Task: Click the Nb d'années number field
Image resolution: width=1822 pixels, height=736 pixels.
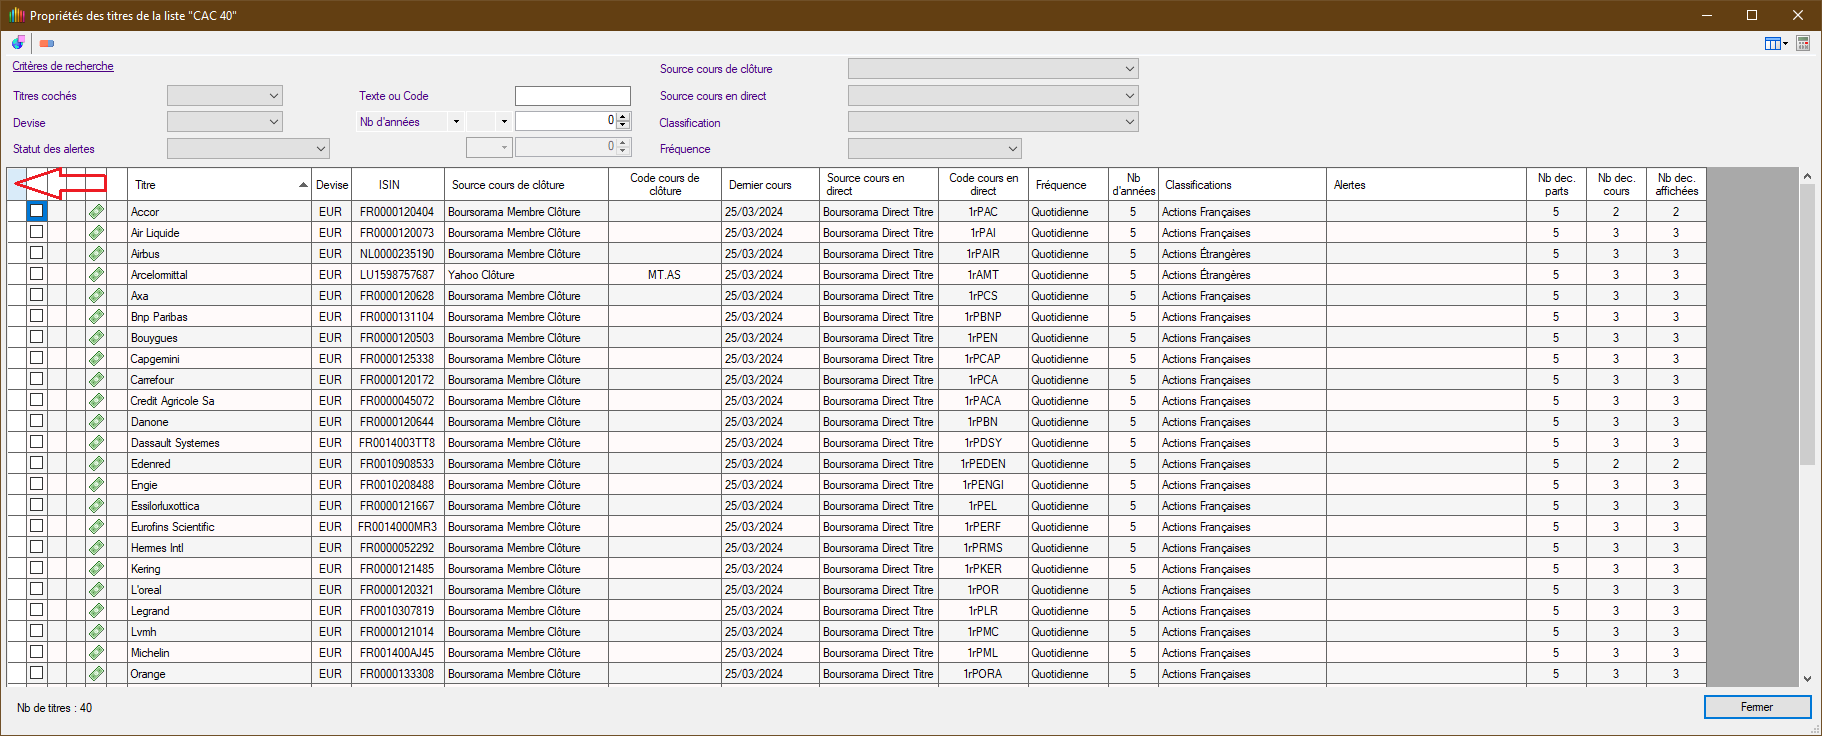Action: point(566,121)
